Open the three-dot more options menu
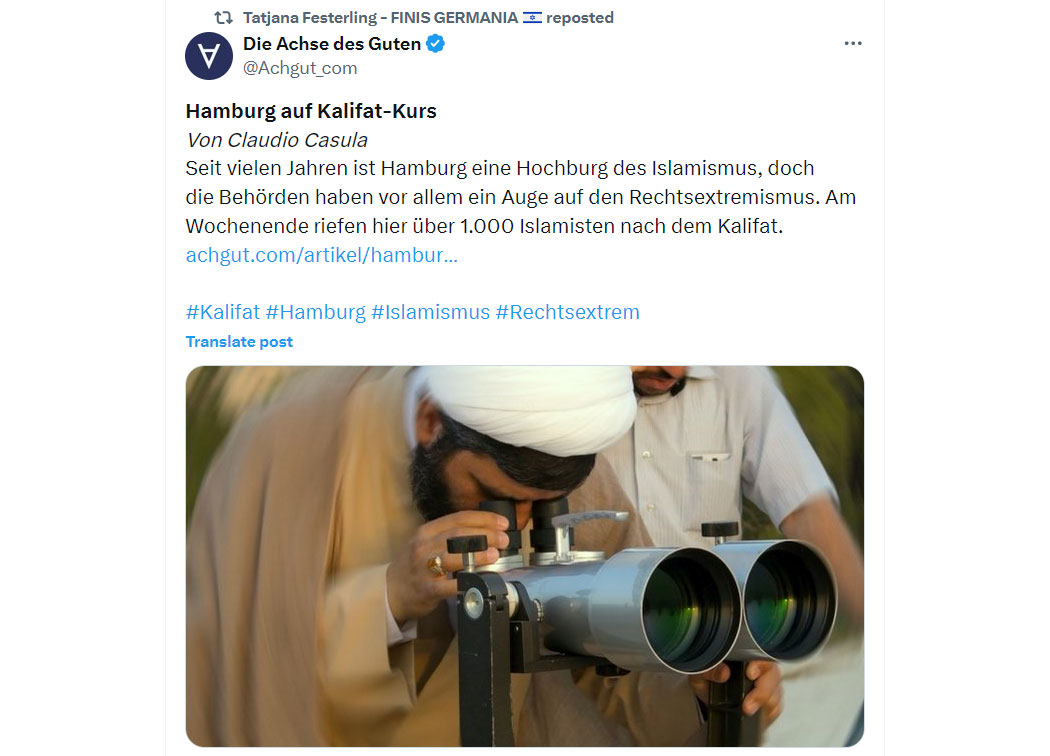This screenshot has width=1050, height=756. (852, 44)
